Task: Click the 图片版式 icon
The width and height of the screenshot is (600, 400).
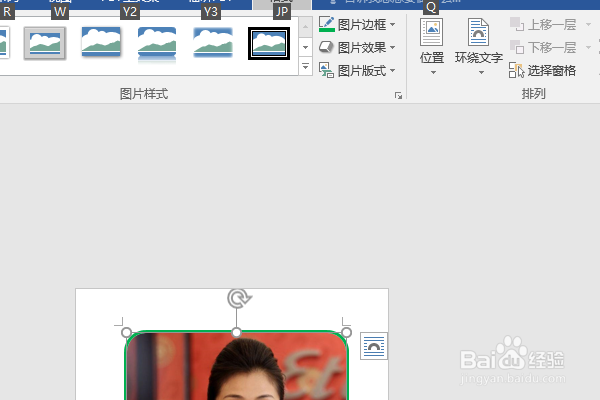Action: pyautogui.click(x=326, y=70)
